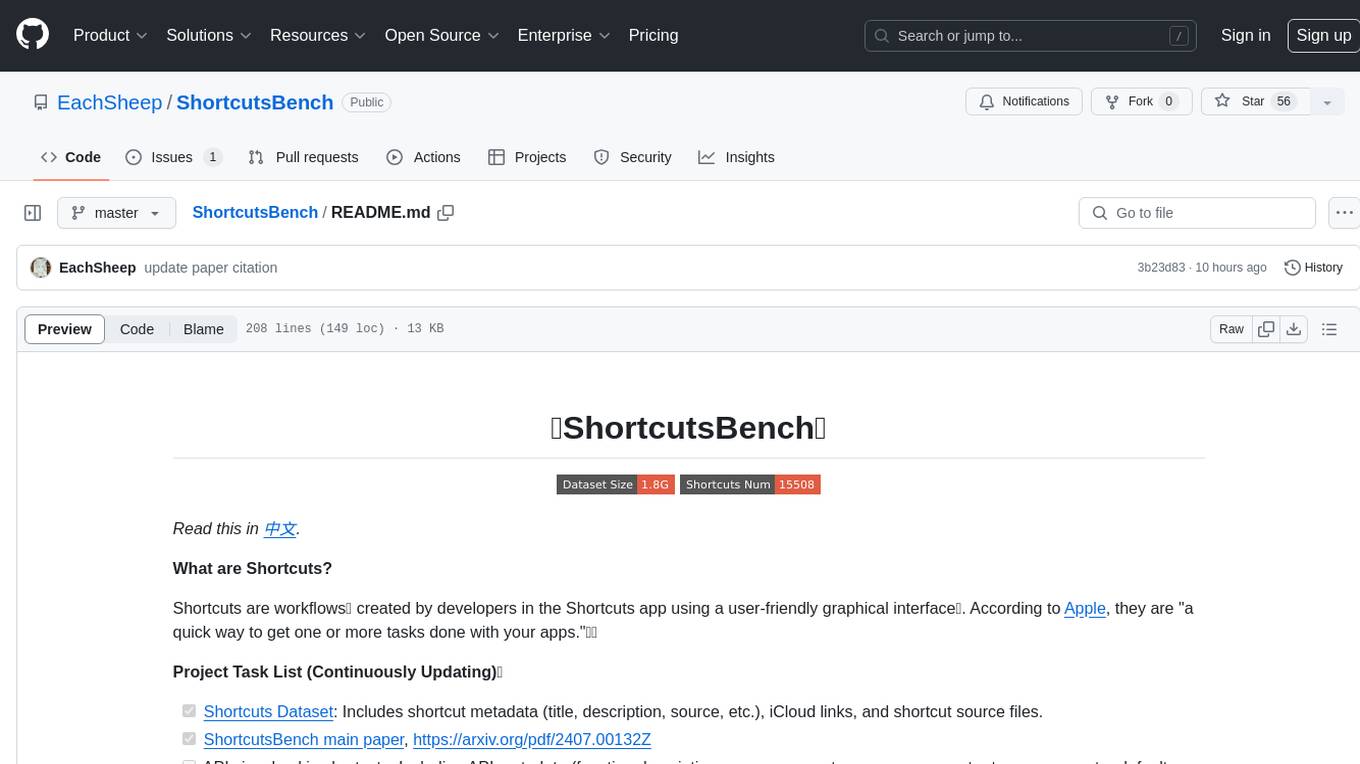Focus the Search or jump to field

[1031, 36]
